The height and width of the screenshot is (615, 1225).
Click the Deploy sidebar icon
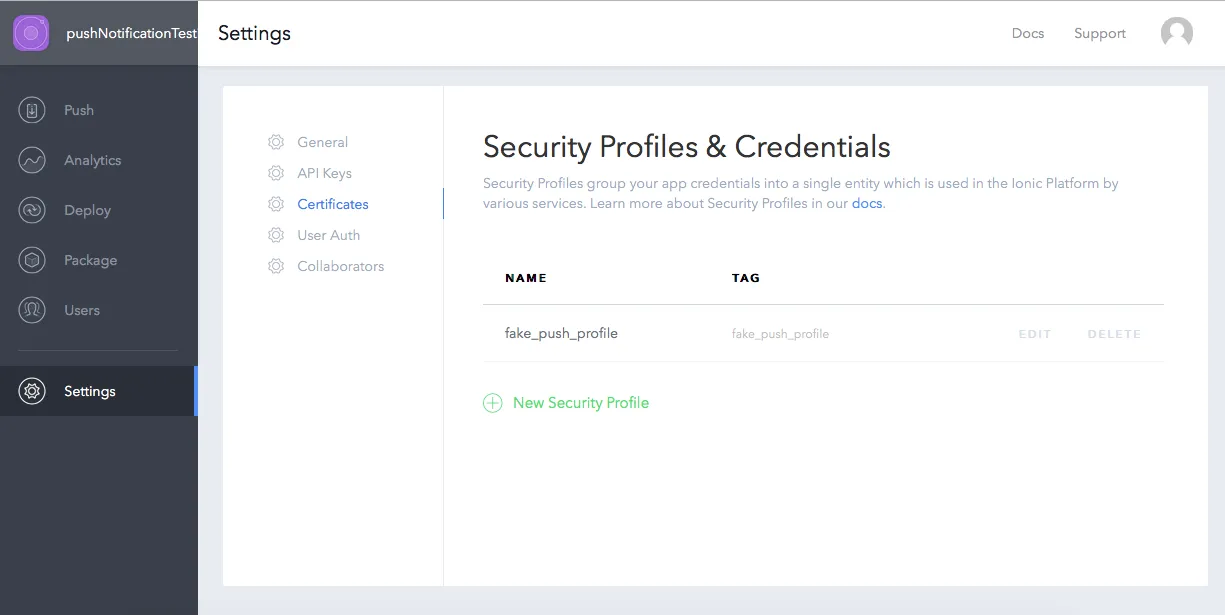pos(32,210)
